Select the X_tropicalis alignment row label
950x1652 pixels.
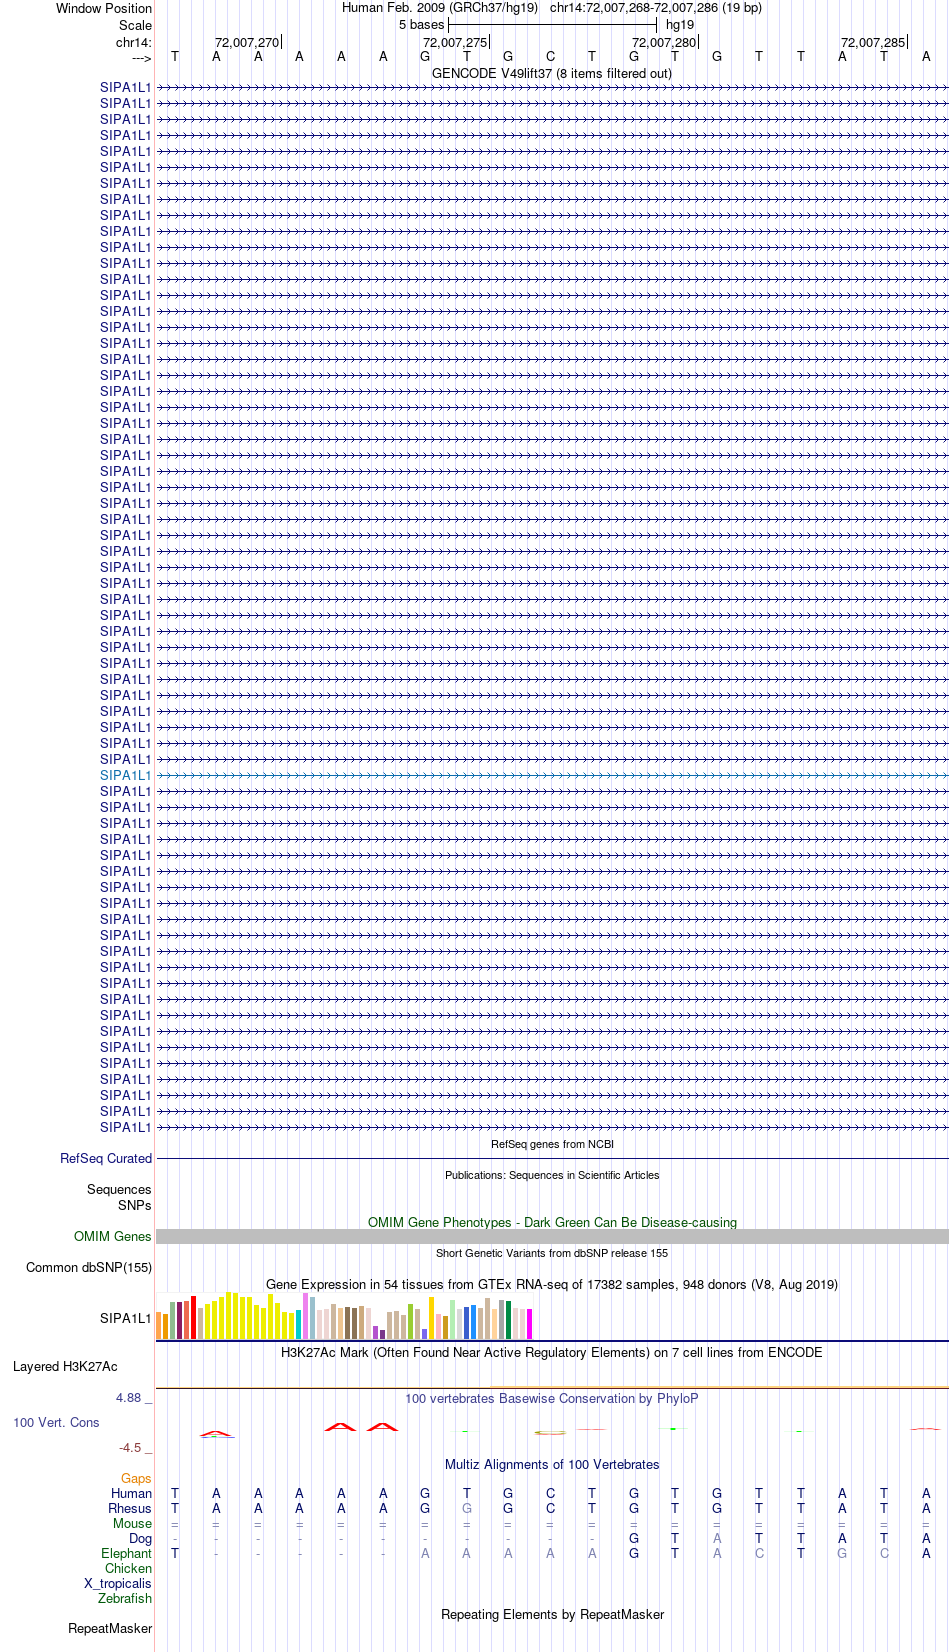(118, 1583)
